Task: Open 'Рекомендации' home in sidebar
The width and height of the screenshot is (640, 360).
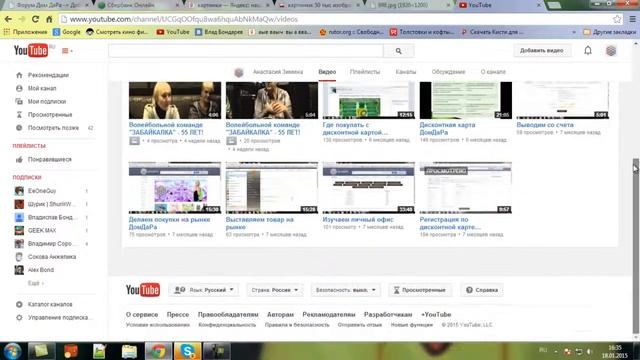Action: click(x=48, y=75)
